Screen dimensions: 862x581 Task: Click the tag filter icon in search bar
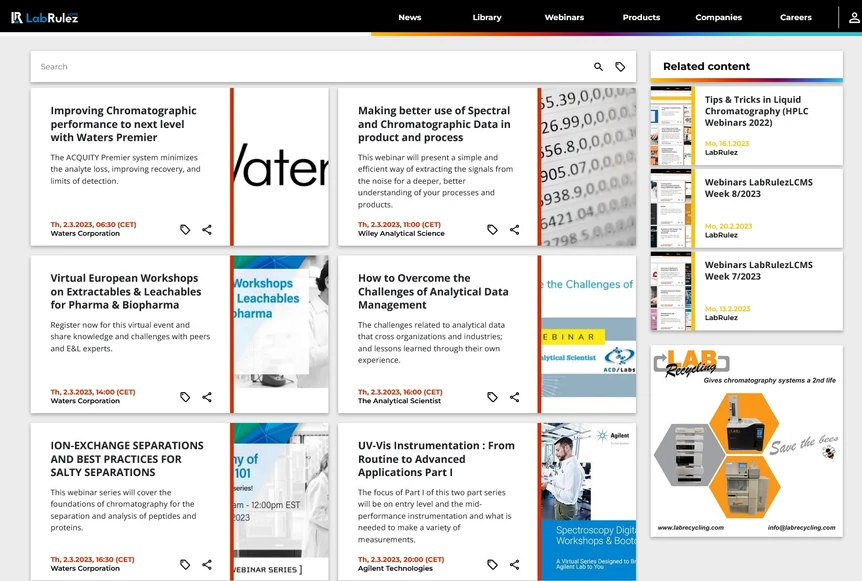[620, 67]
